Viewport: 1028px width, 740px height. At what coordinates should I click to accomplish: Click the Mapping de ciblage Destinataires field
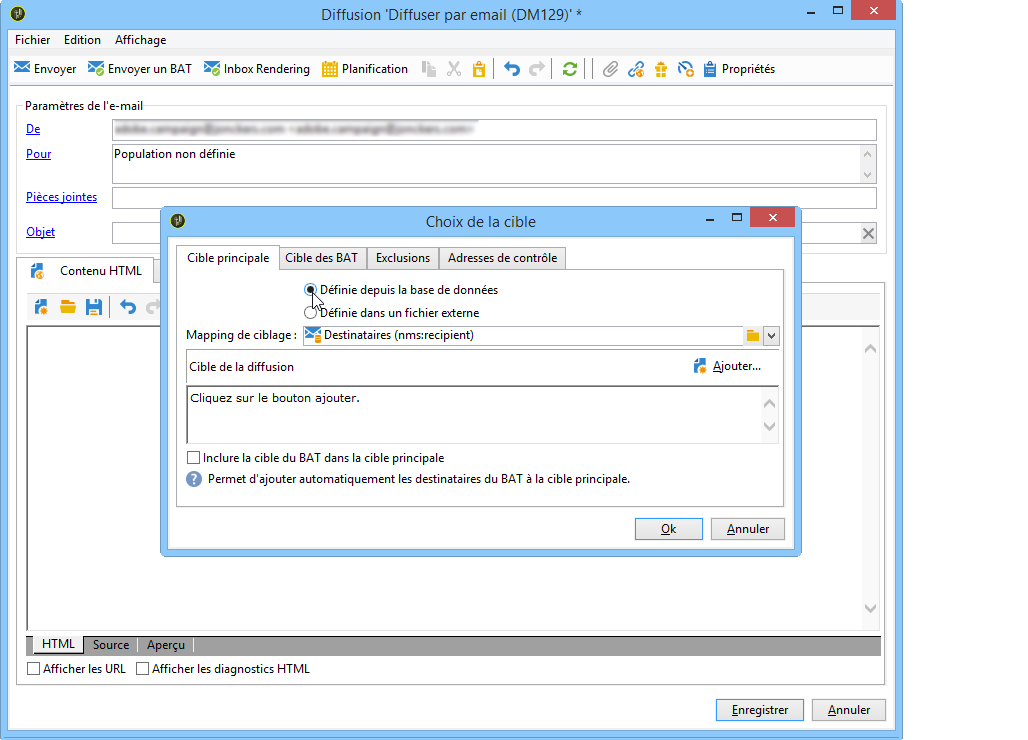click(523, 336)
